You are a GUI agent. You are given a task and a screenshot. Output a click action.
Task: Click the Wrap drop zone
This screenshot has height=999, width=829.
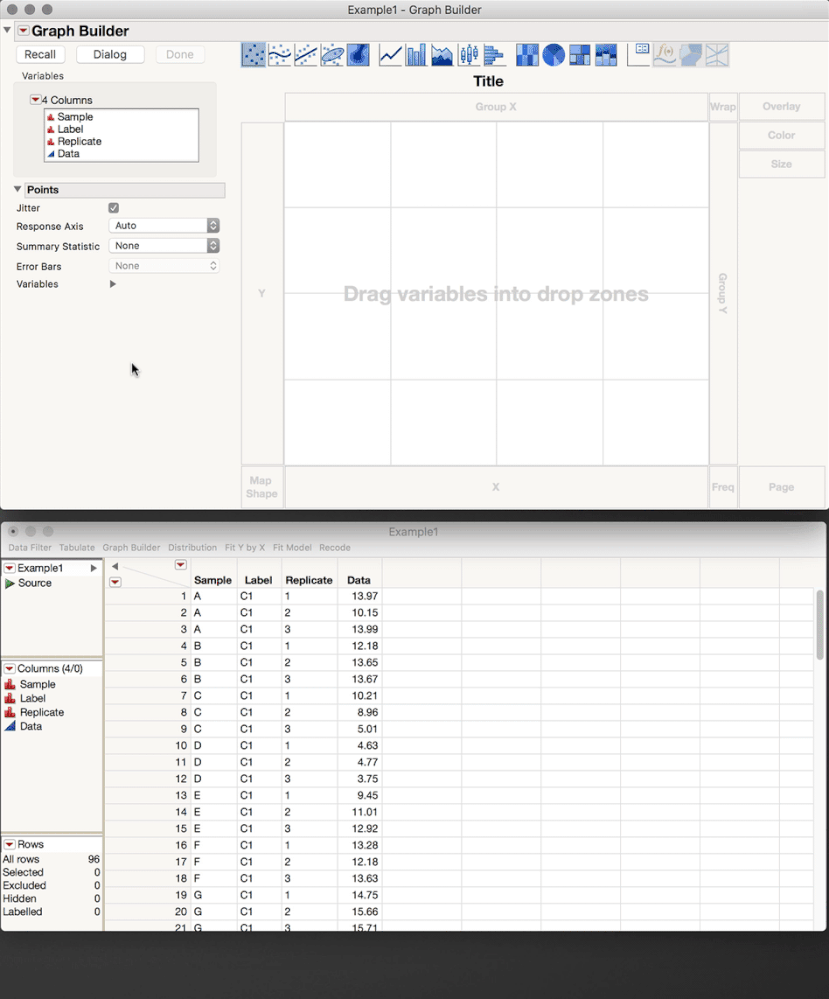click(723, 107)
